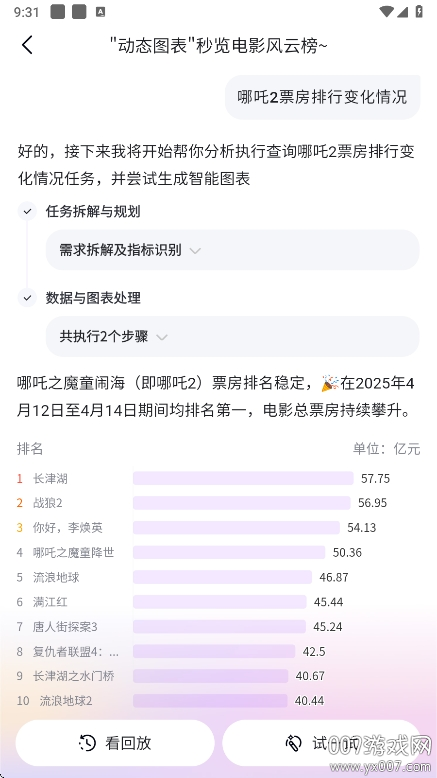This screenshot has width=437, height=778.
Task: Select the user query bubble 哪吒2票房排行变化情况
Action: tap(322, 97)
